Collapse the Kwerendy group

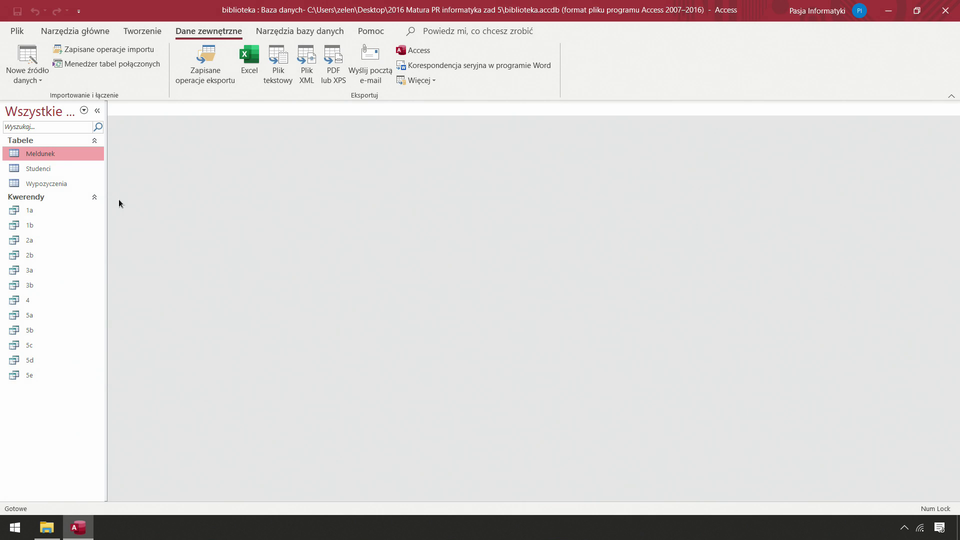coord(95,197)
